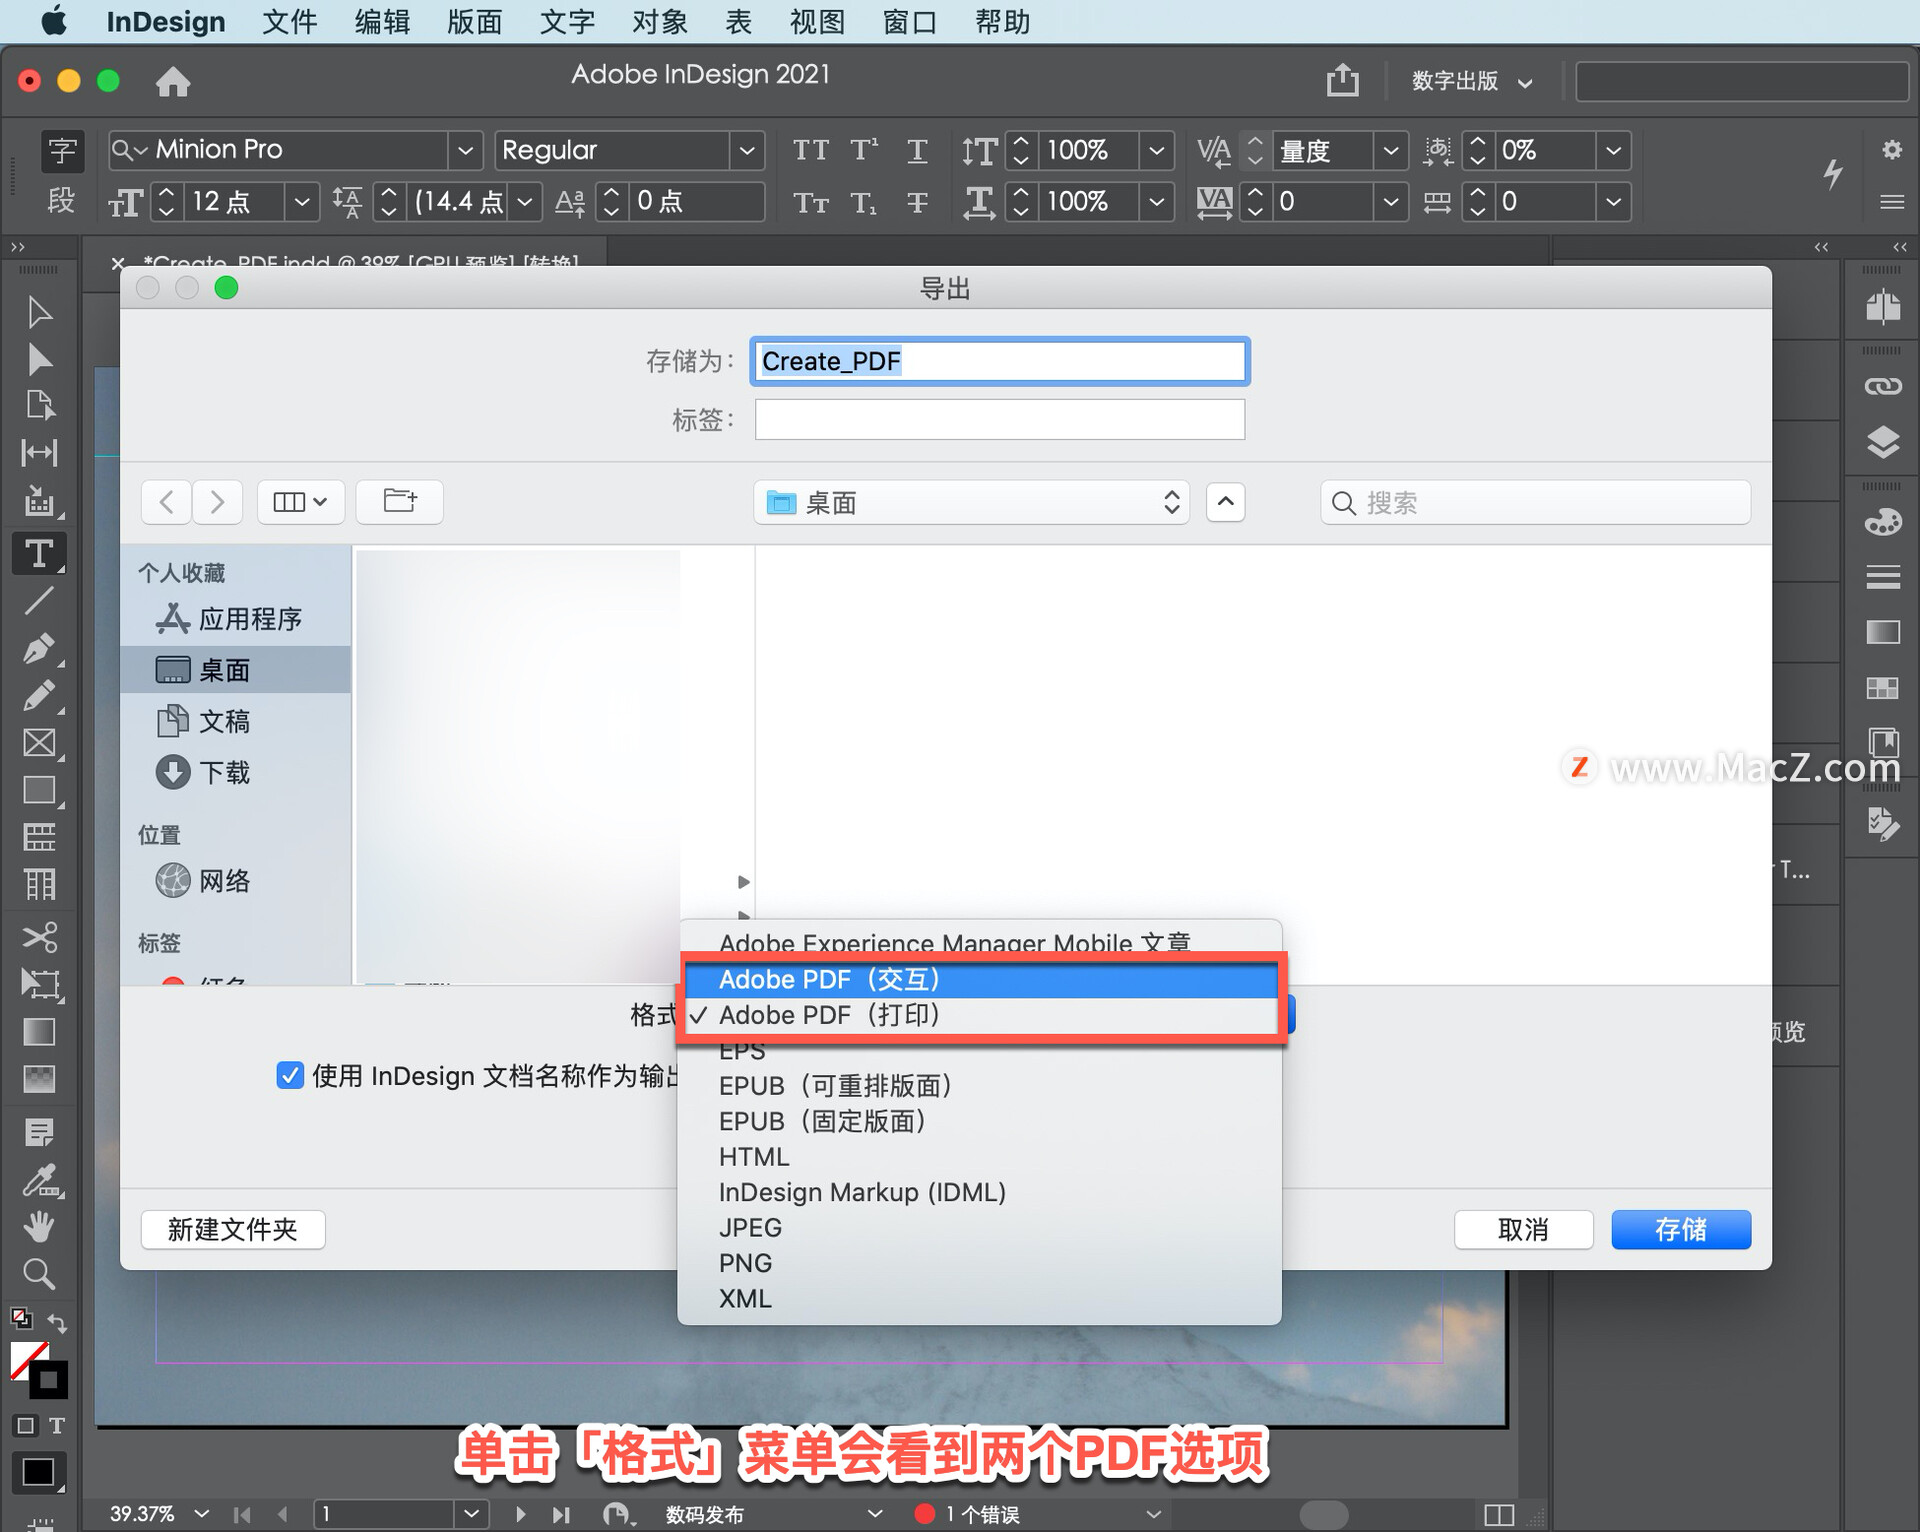Click the 取消 cancel button
This screenshot has height=1532, width=1920.
click(x=1523, y=1229)
